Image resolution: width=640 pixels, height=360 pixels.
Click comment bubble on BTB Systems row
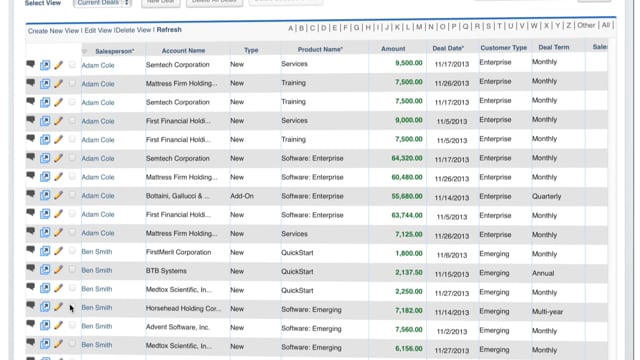pos(31,268)
